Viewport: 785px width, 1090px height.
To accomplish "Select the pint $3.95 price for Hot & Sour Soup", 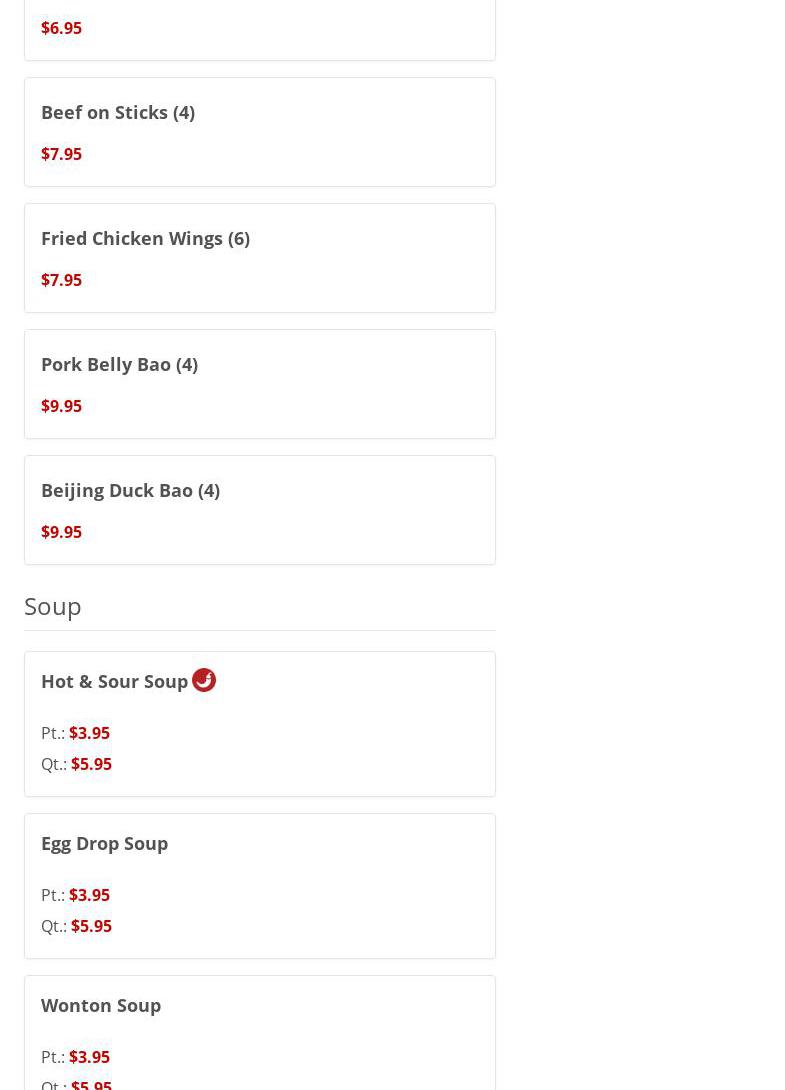I will click(89, 733).
